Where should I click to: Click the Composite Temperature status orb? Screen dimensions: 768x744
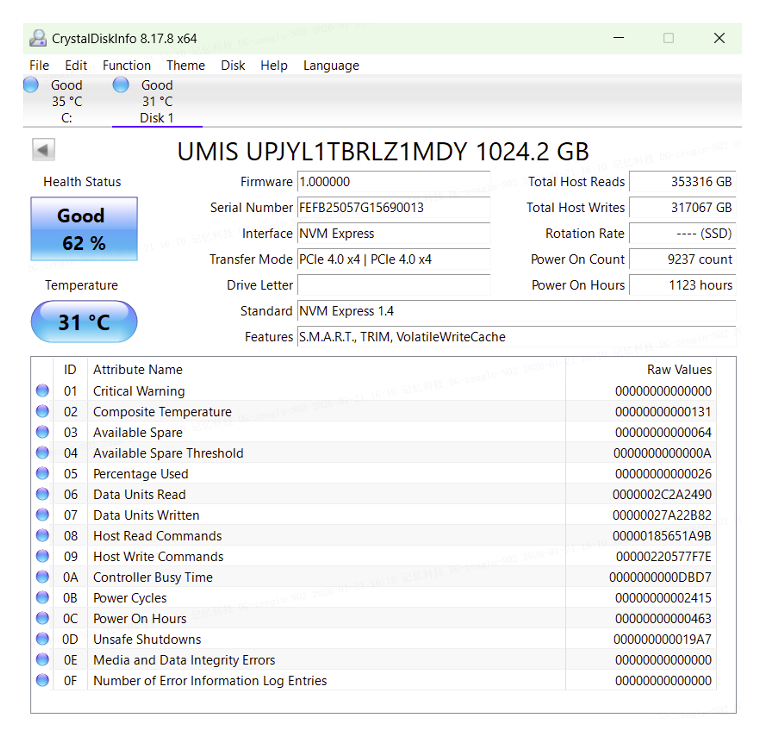point(43,411)
